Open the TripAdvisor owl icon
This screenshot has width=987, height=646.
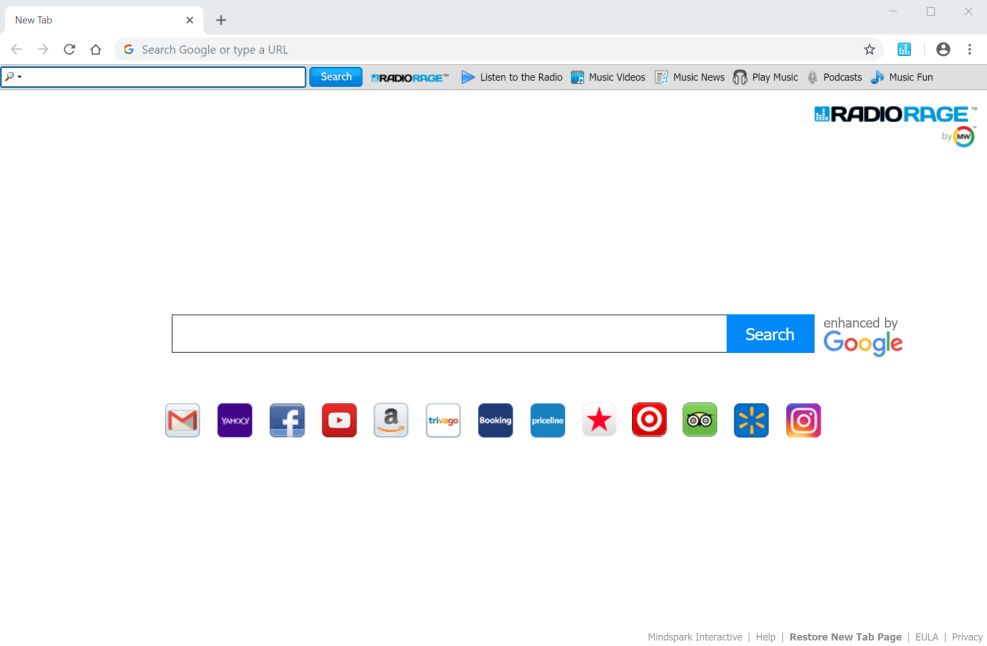point(699,419)
